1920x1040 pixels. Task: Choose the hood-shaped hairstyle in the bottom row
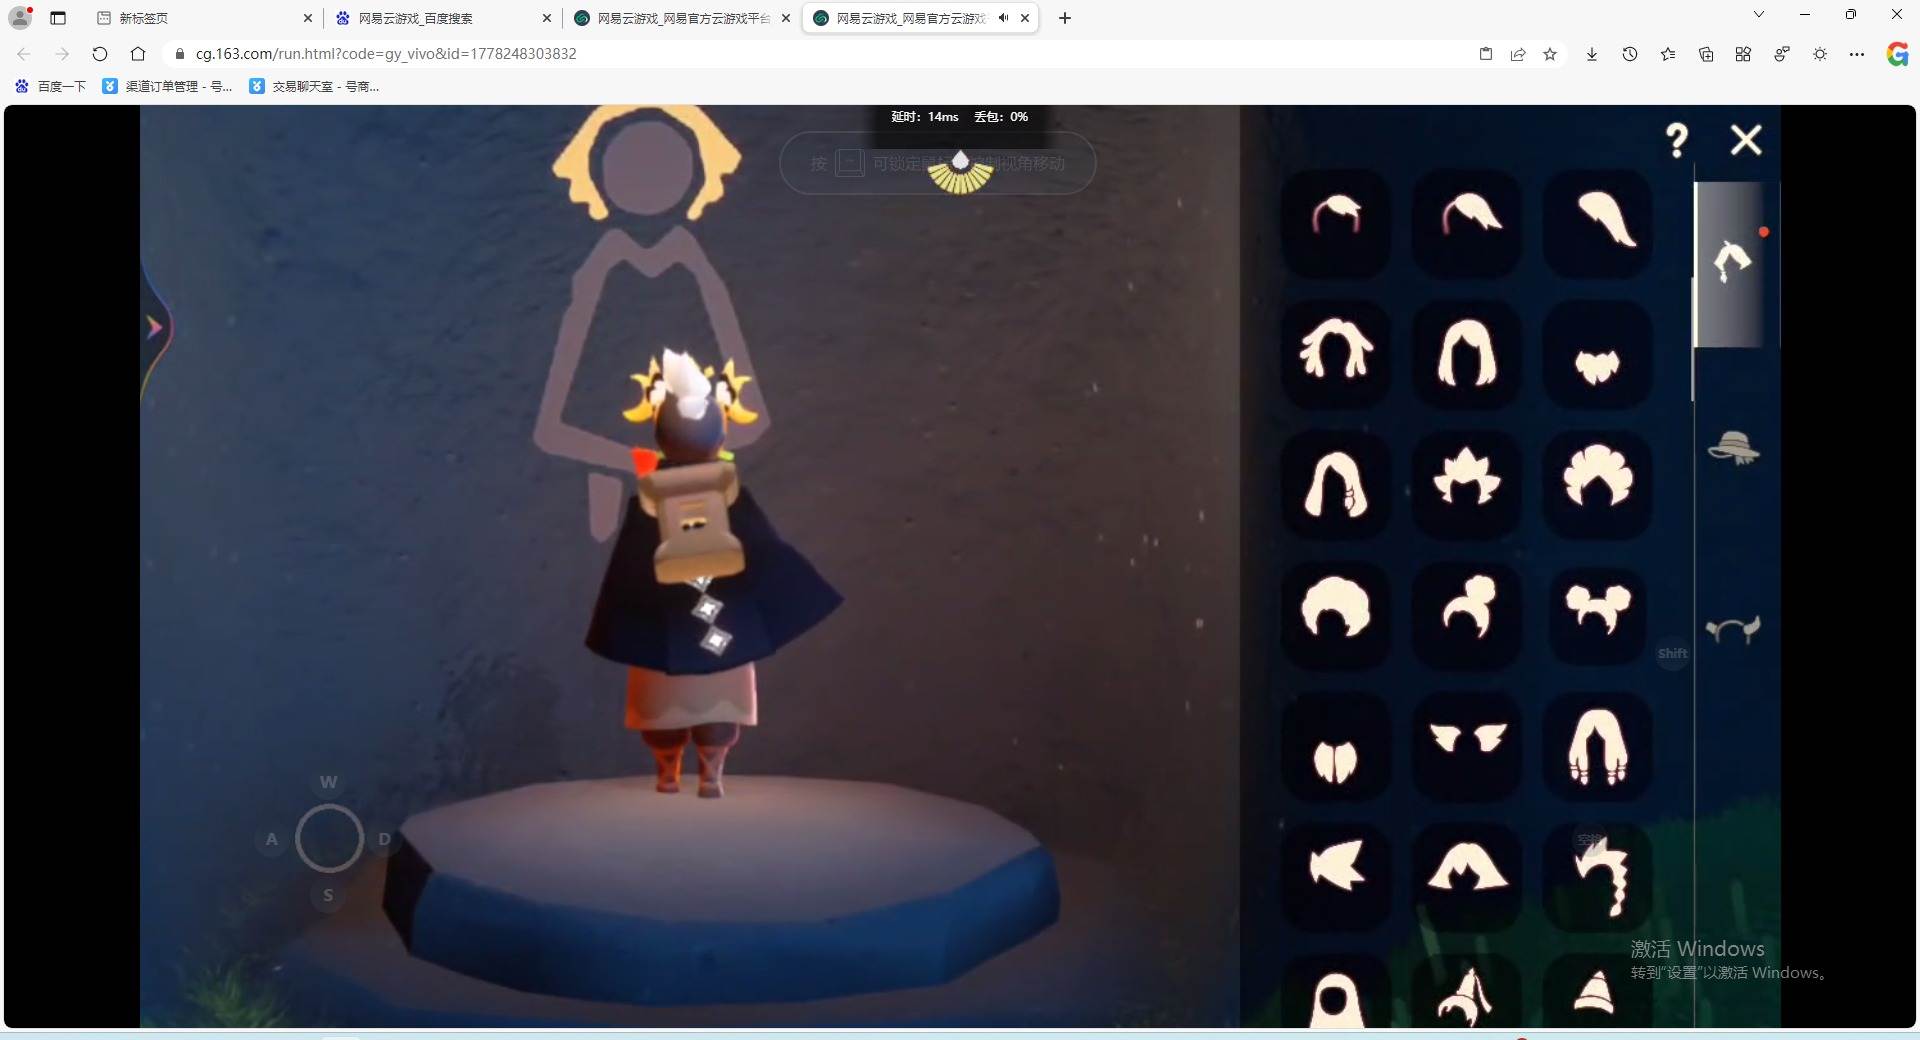(x=1336, y=991)
